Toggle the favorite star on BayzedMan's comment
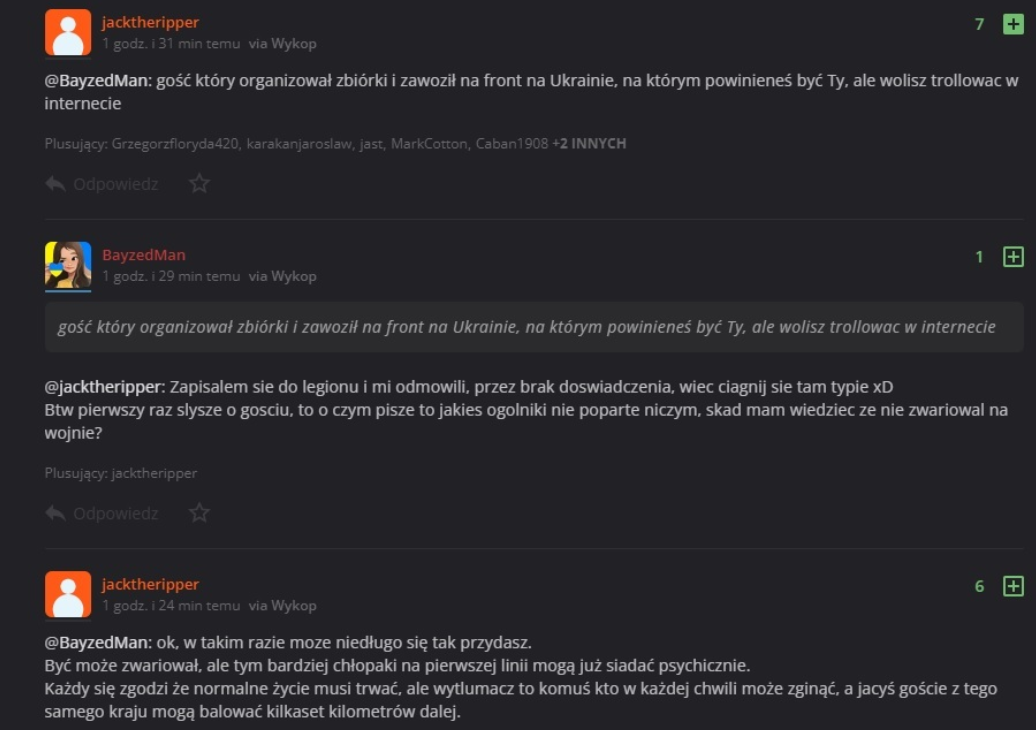 coord(200,513)
